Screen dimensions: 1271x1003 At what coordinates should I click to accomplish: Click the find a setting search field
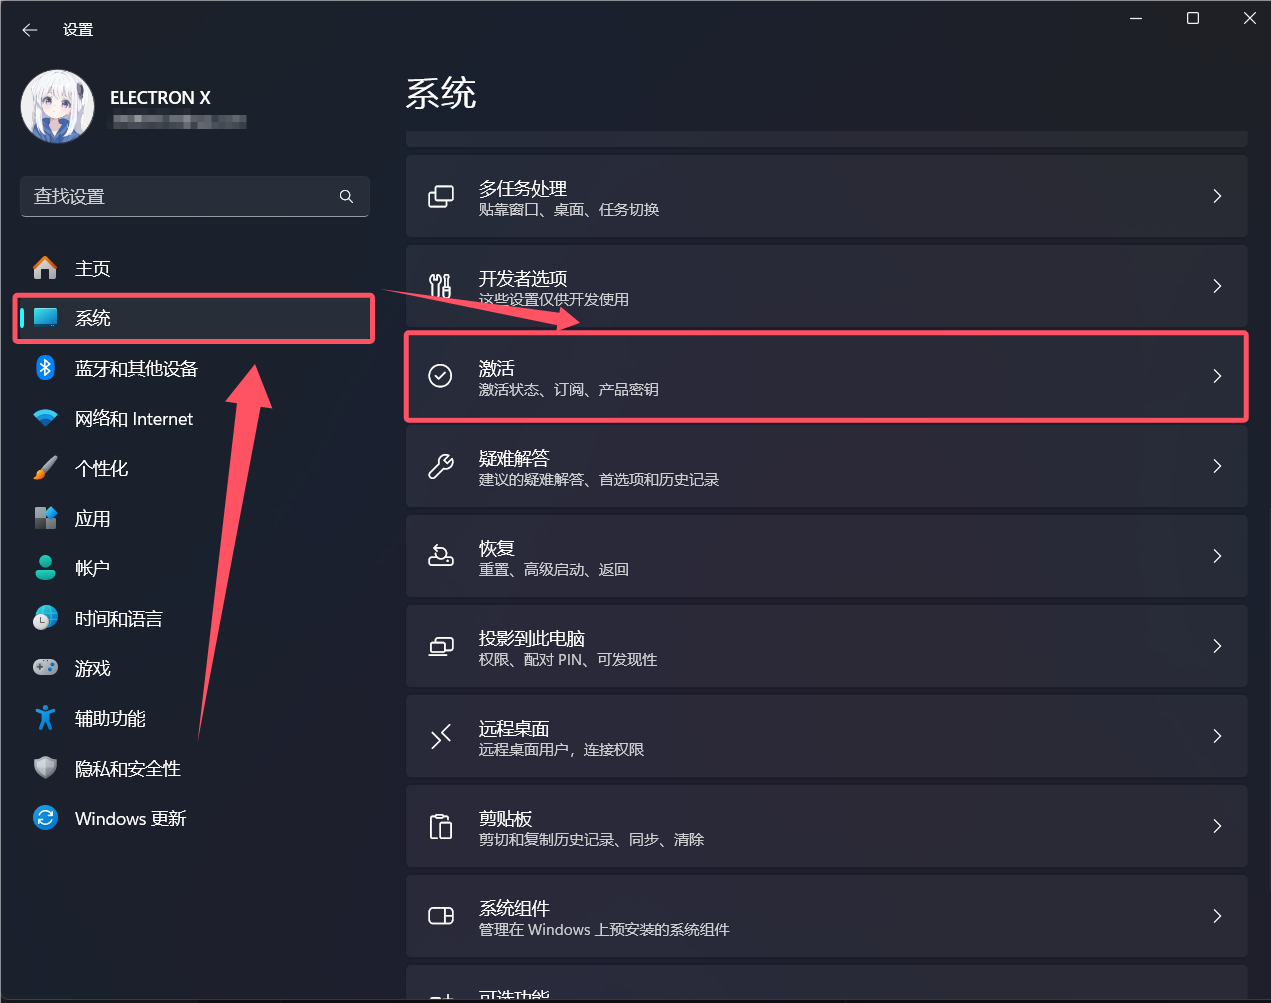pyautogui.click(x=180, y=196)
